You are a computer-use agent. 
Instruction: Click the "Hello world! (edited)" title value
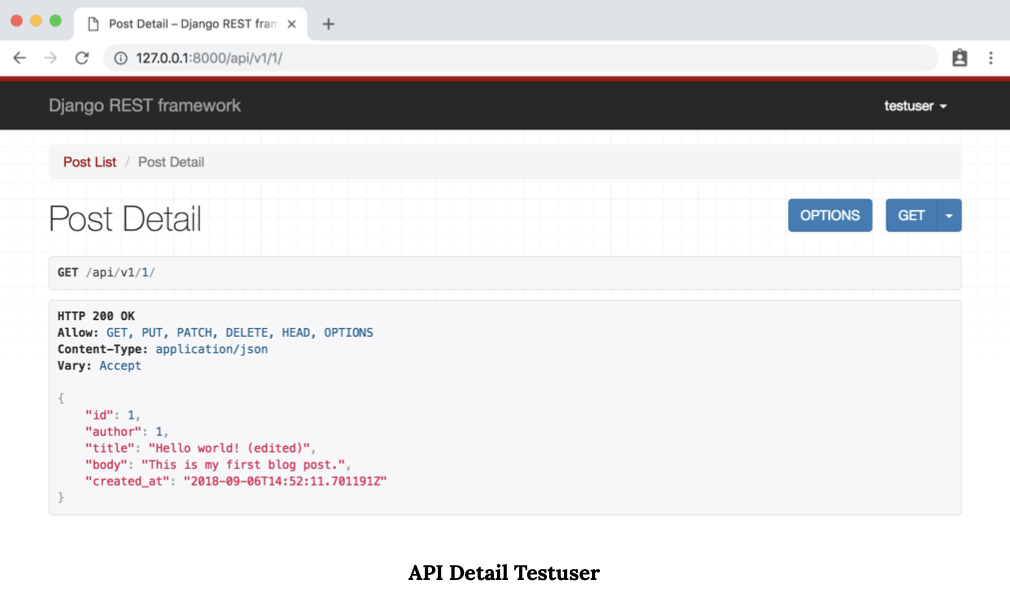coord(229,448)
